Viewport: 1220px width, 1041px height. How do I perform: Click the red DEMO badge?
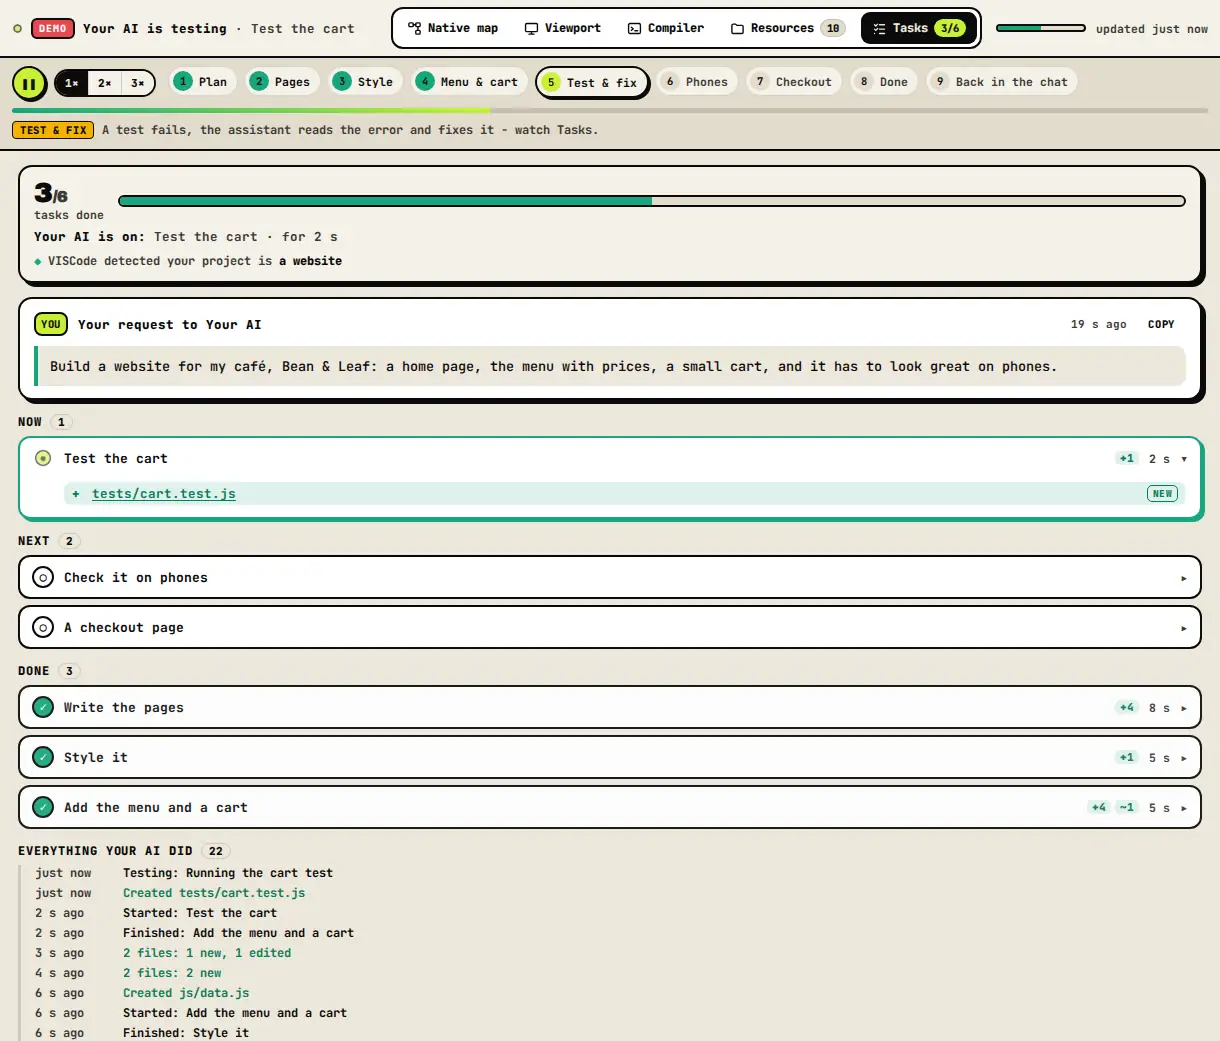click(53, 28)
